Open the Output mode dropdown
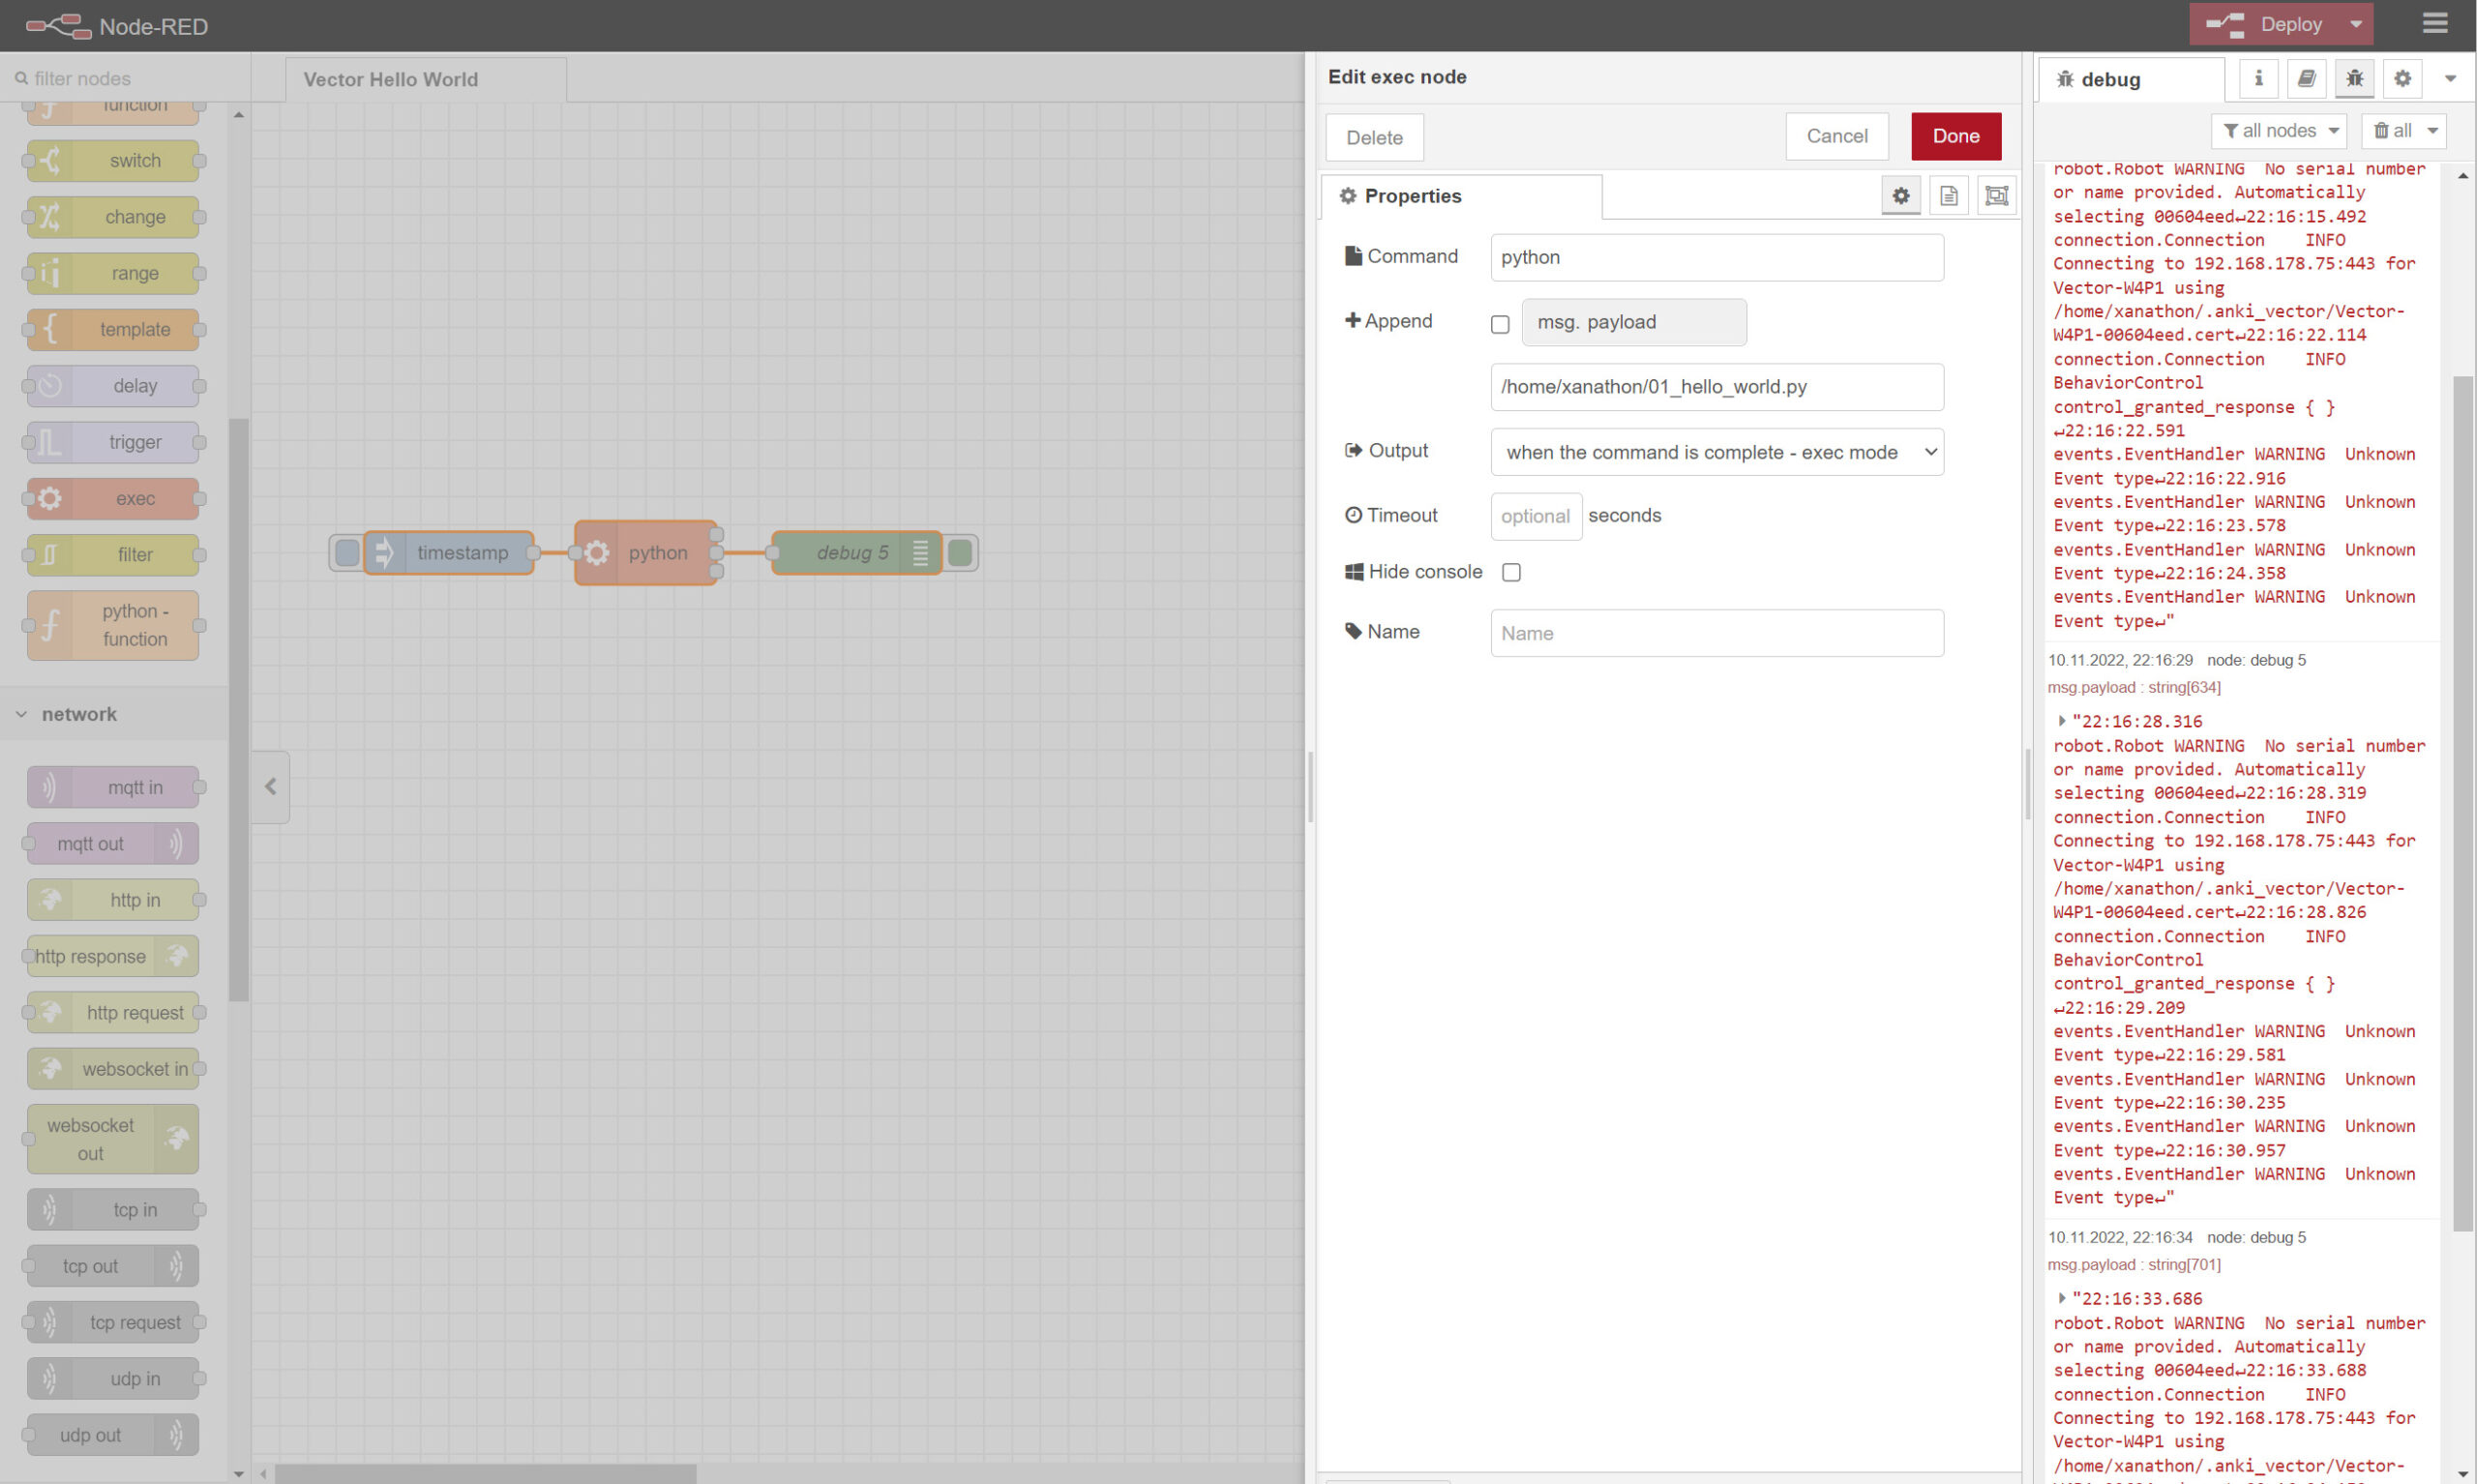The width and height of the screenshot is (2477, 1484). pos(1717,452)
